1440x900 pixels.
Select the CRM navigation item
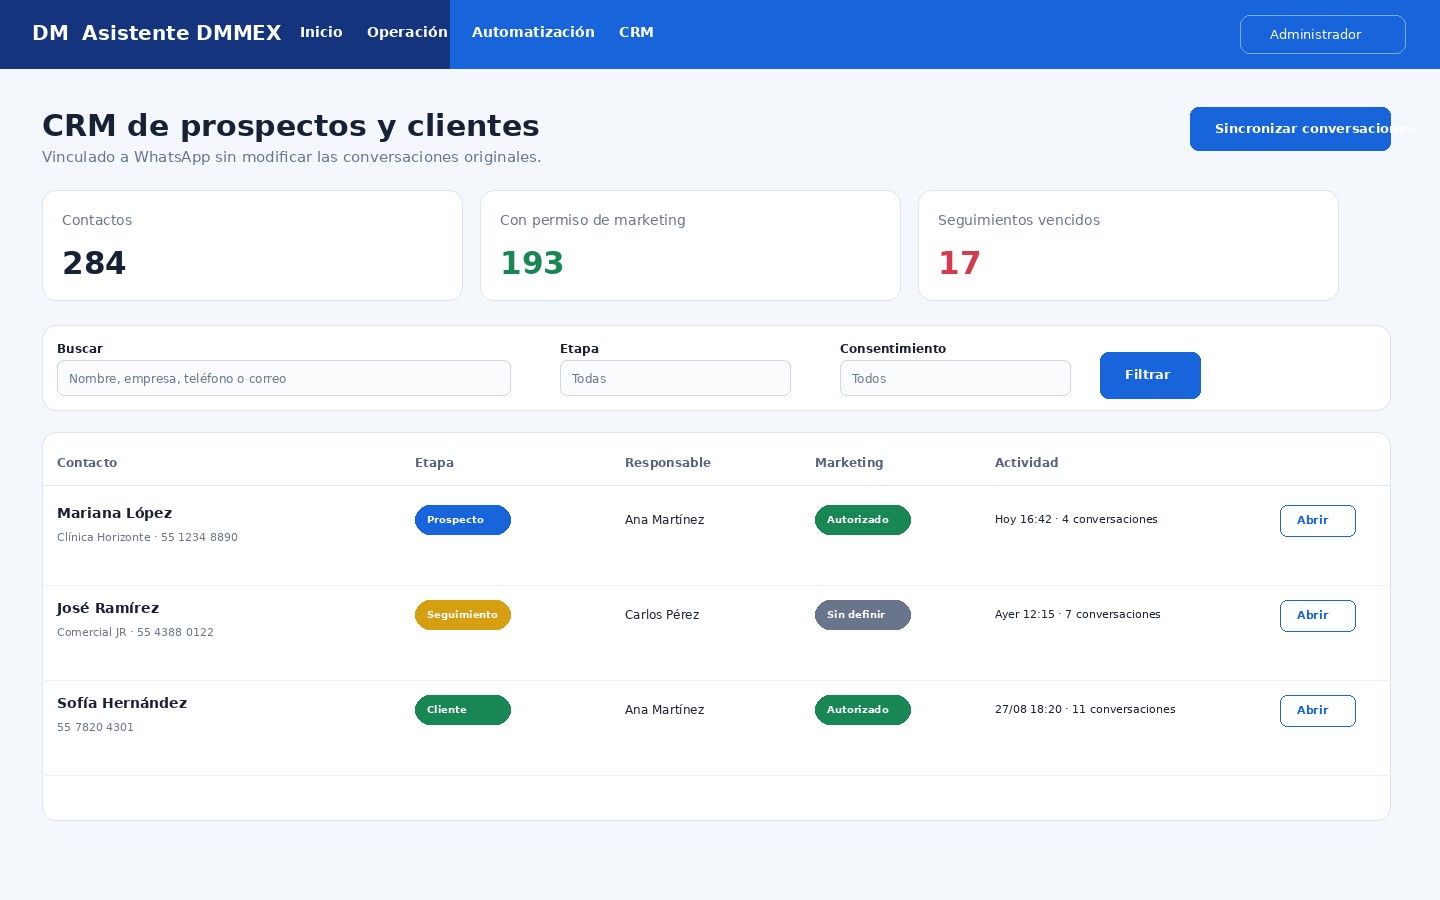(x=636, y=32)
